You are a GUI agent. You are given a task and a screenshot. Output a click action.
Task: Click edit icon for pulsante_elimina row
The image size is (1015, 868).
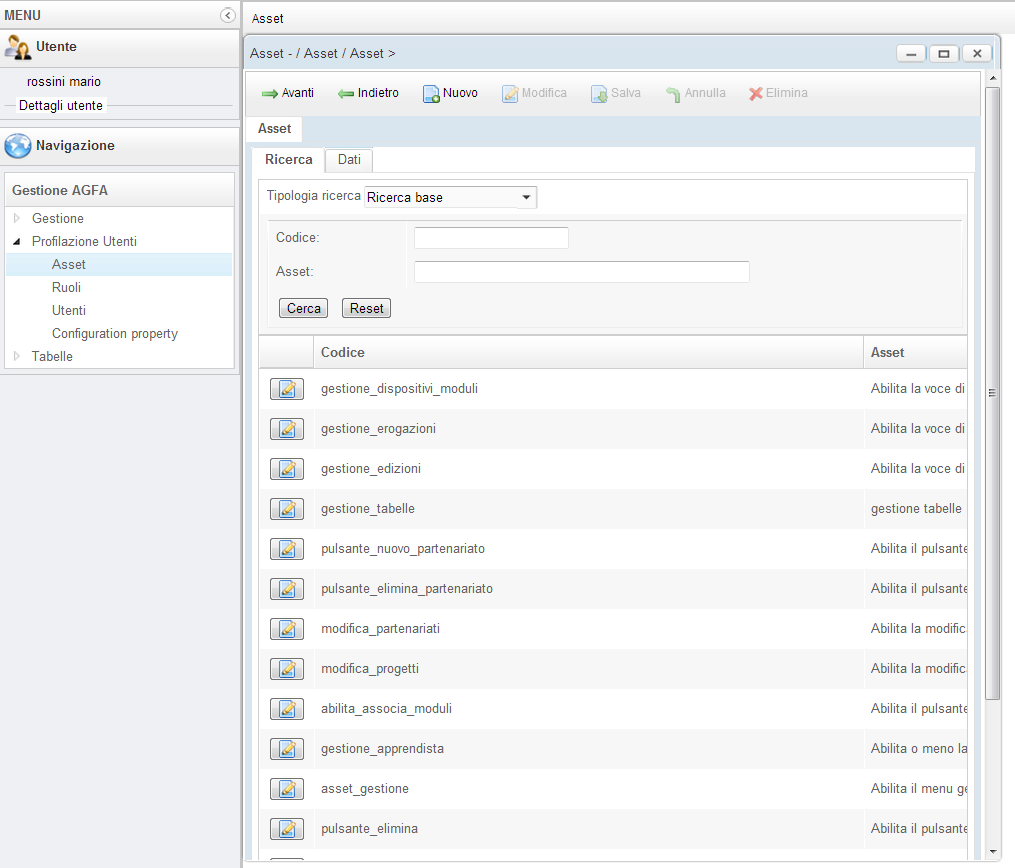(287, 829)
